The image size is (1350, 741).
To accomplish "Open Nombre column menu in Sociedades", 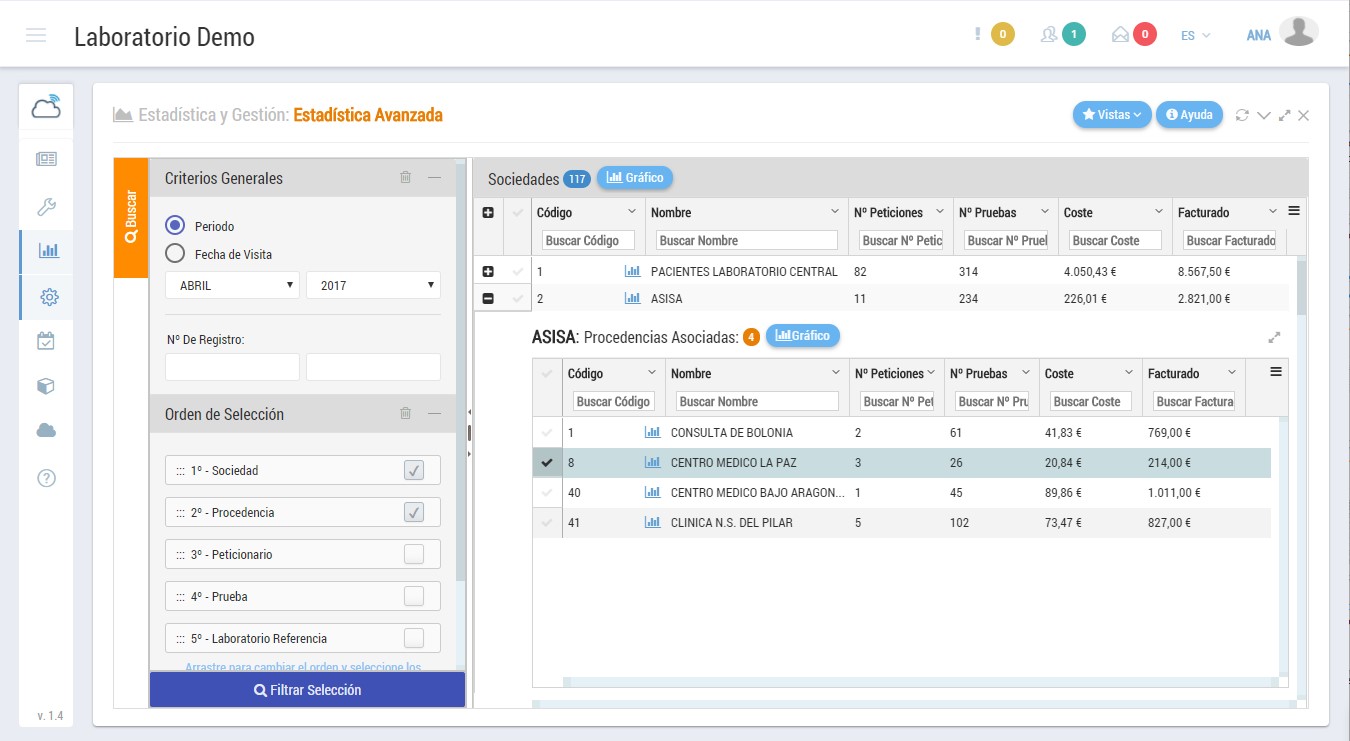I will point(836,212).
